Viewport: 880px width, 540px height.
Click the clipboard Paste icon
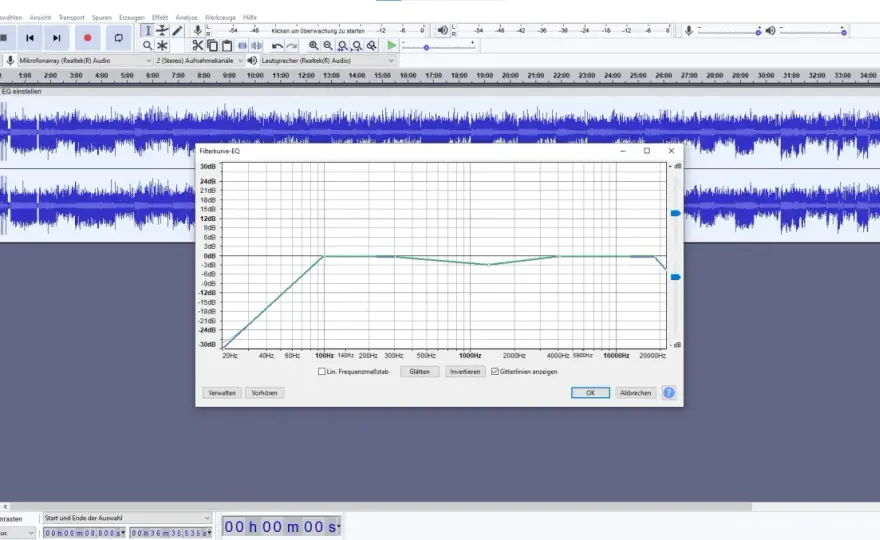pyautogui.click(x=227, y=45)
